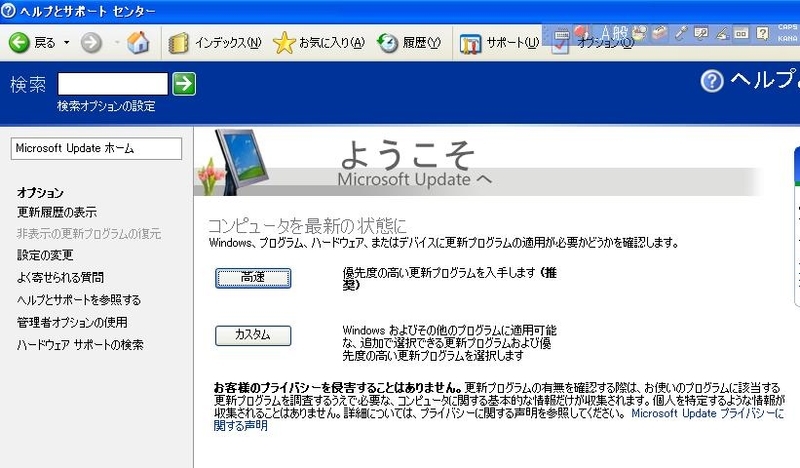Click the help question-mark icon in blue banner
The width and height of the screenshot is (800, 468).
[x=712, y=81]
